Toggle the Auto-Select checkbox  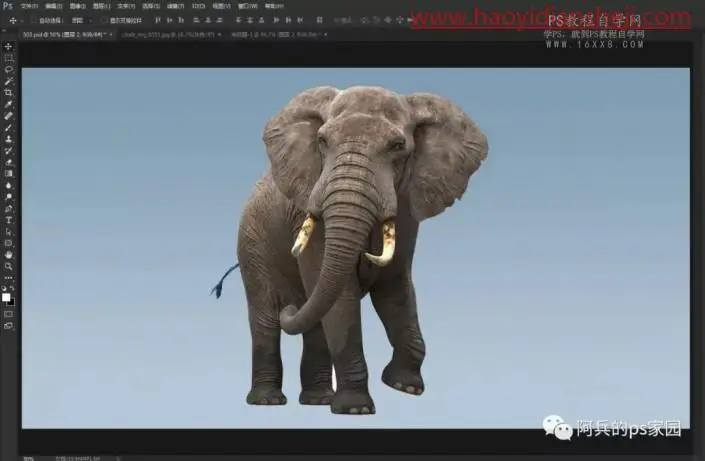point(34,20)
